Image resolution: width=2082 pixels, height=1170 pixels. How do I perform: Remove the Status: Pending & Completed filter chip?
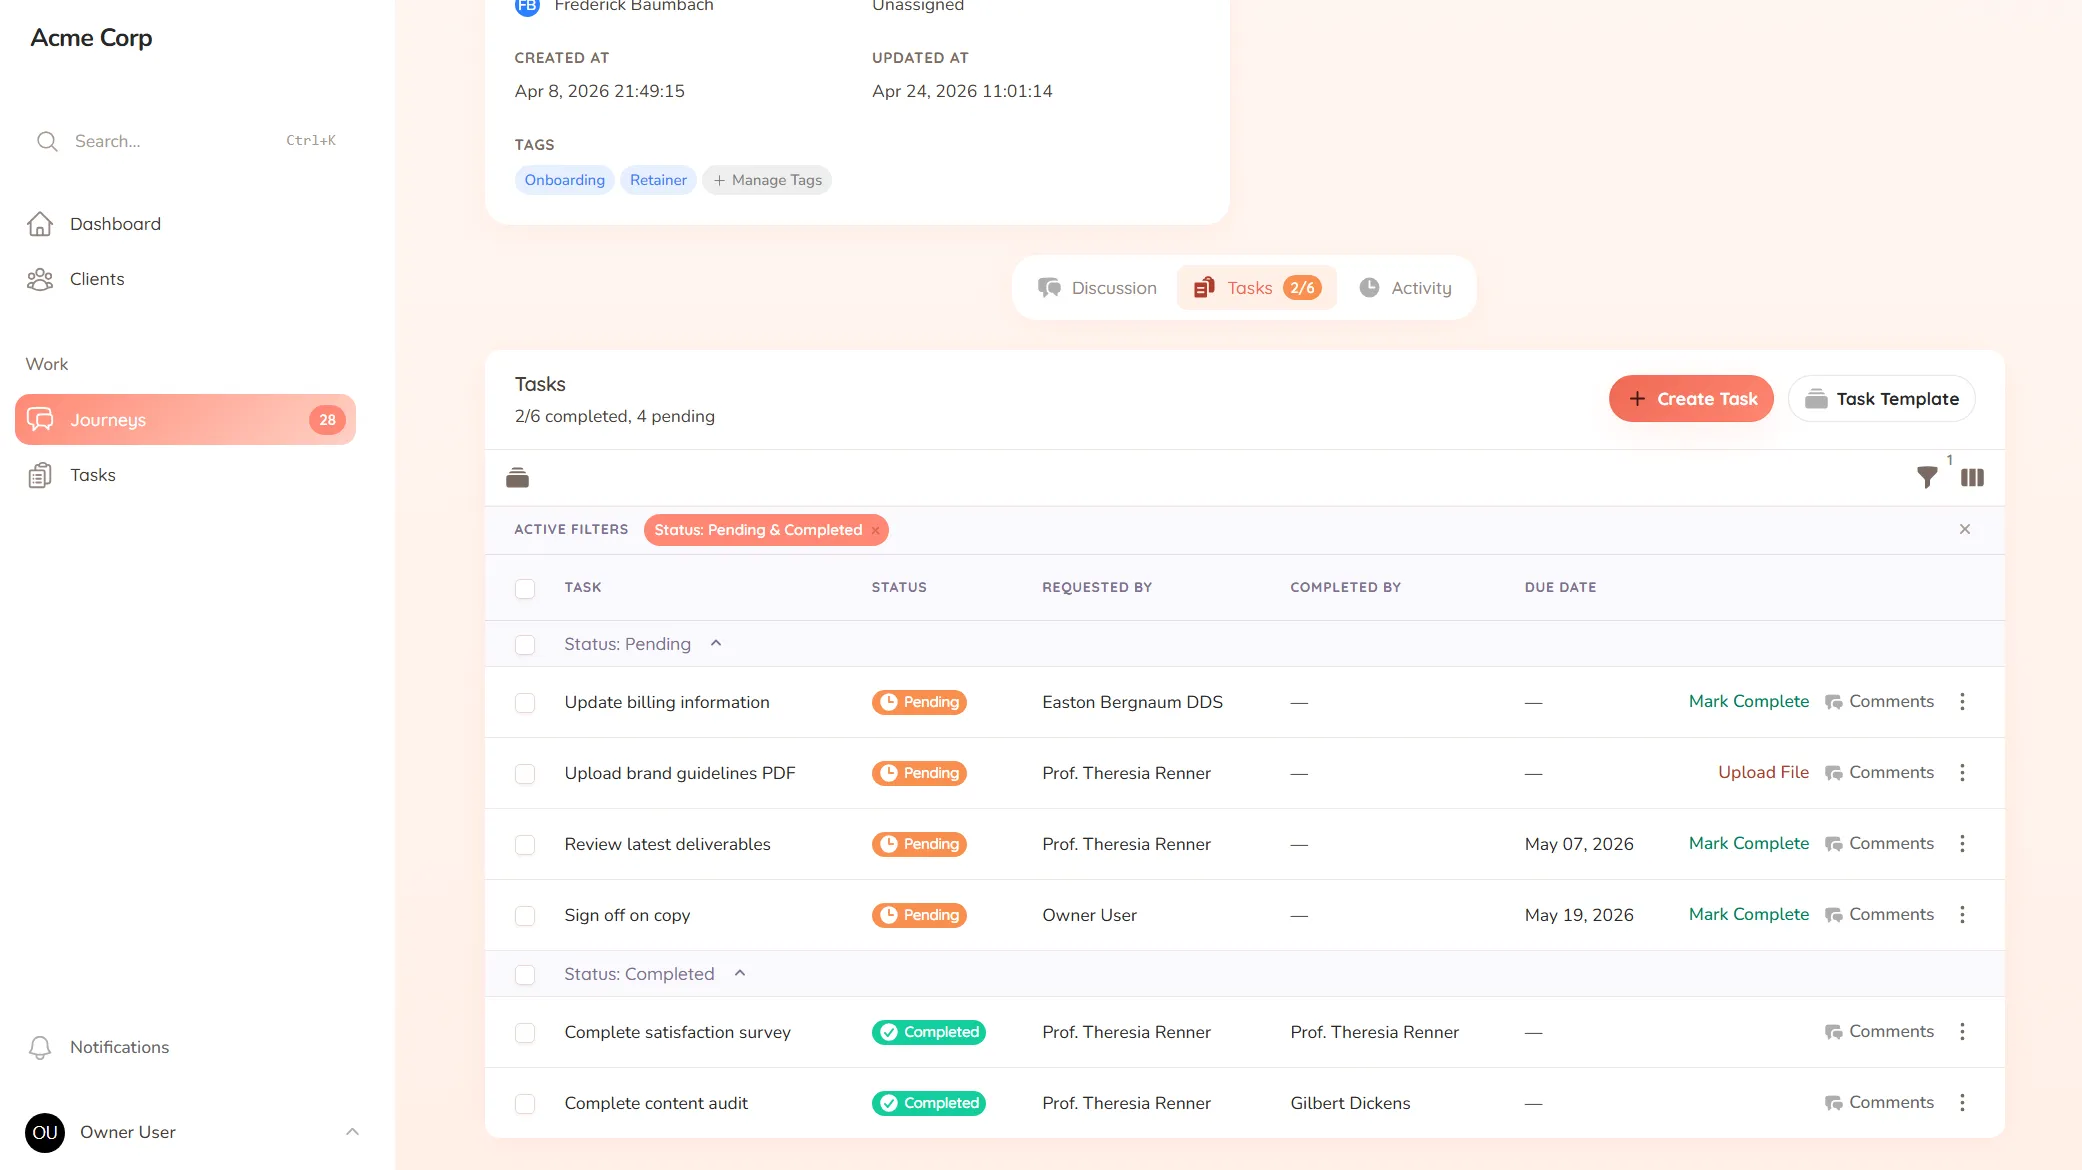[x=876, y=530]
